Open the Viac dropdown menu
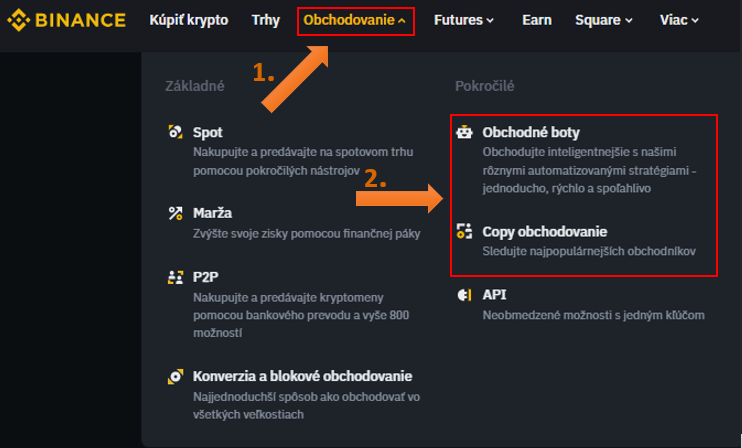742x448 pixels. (x=679, y=20)
